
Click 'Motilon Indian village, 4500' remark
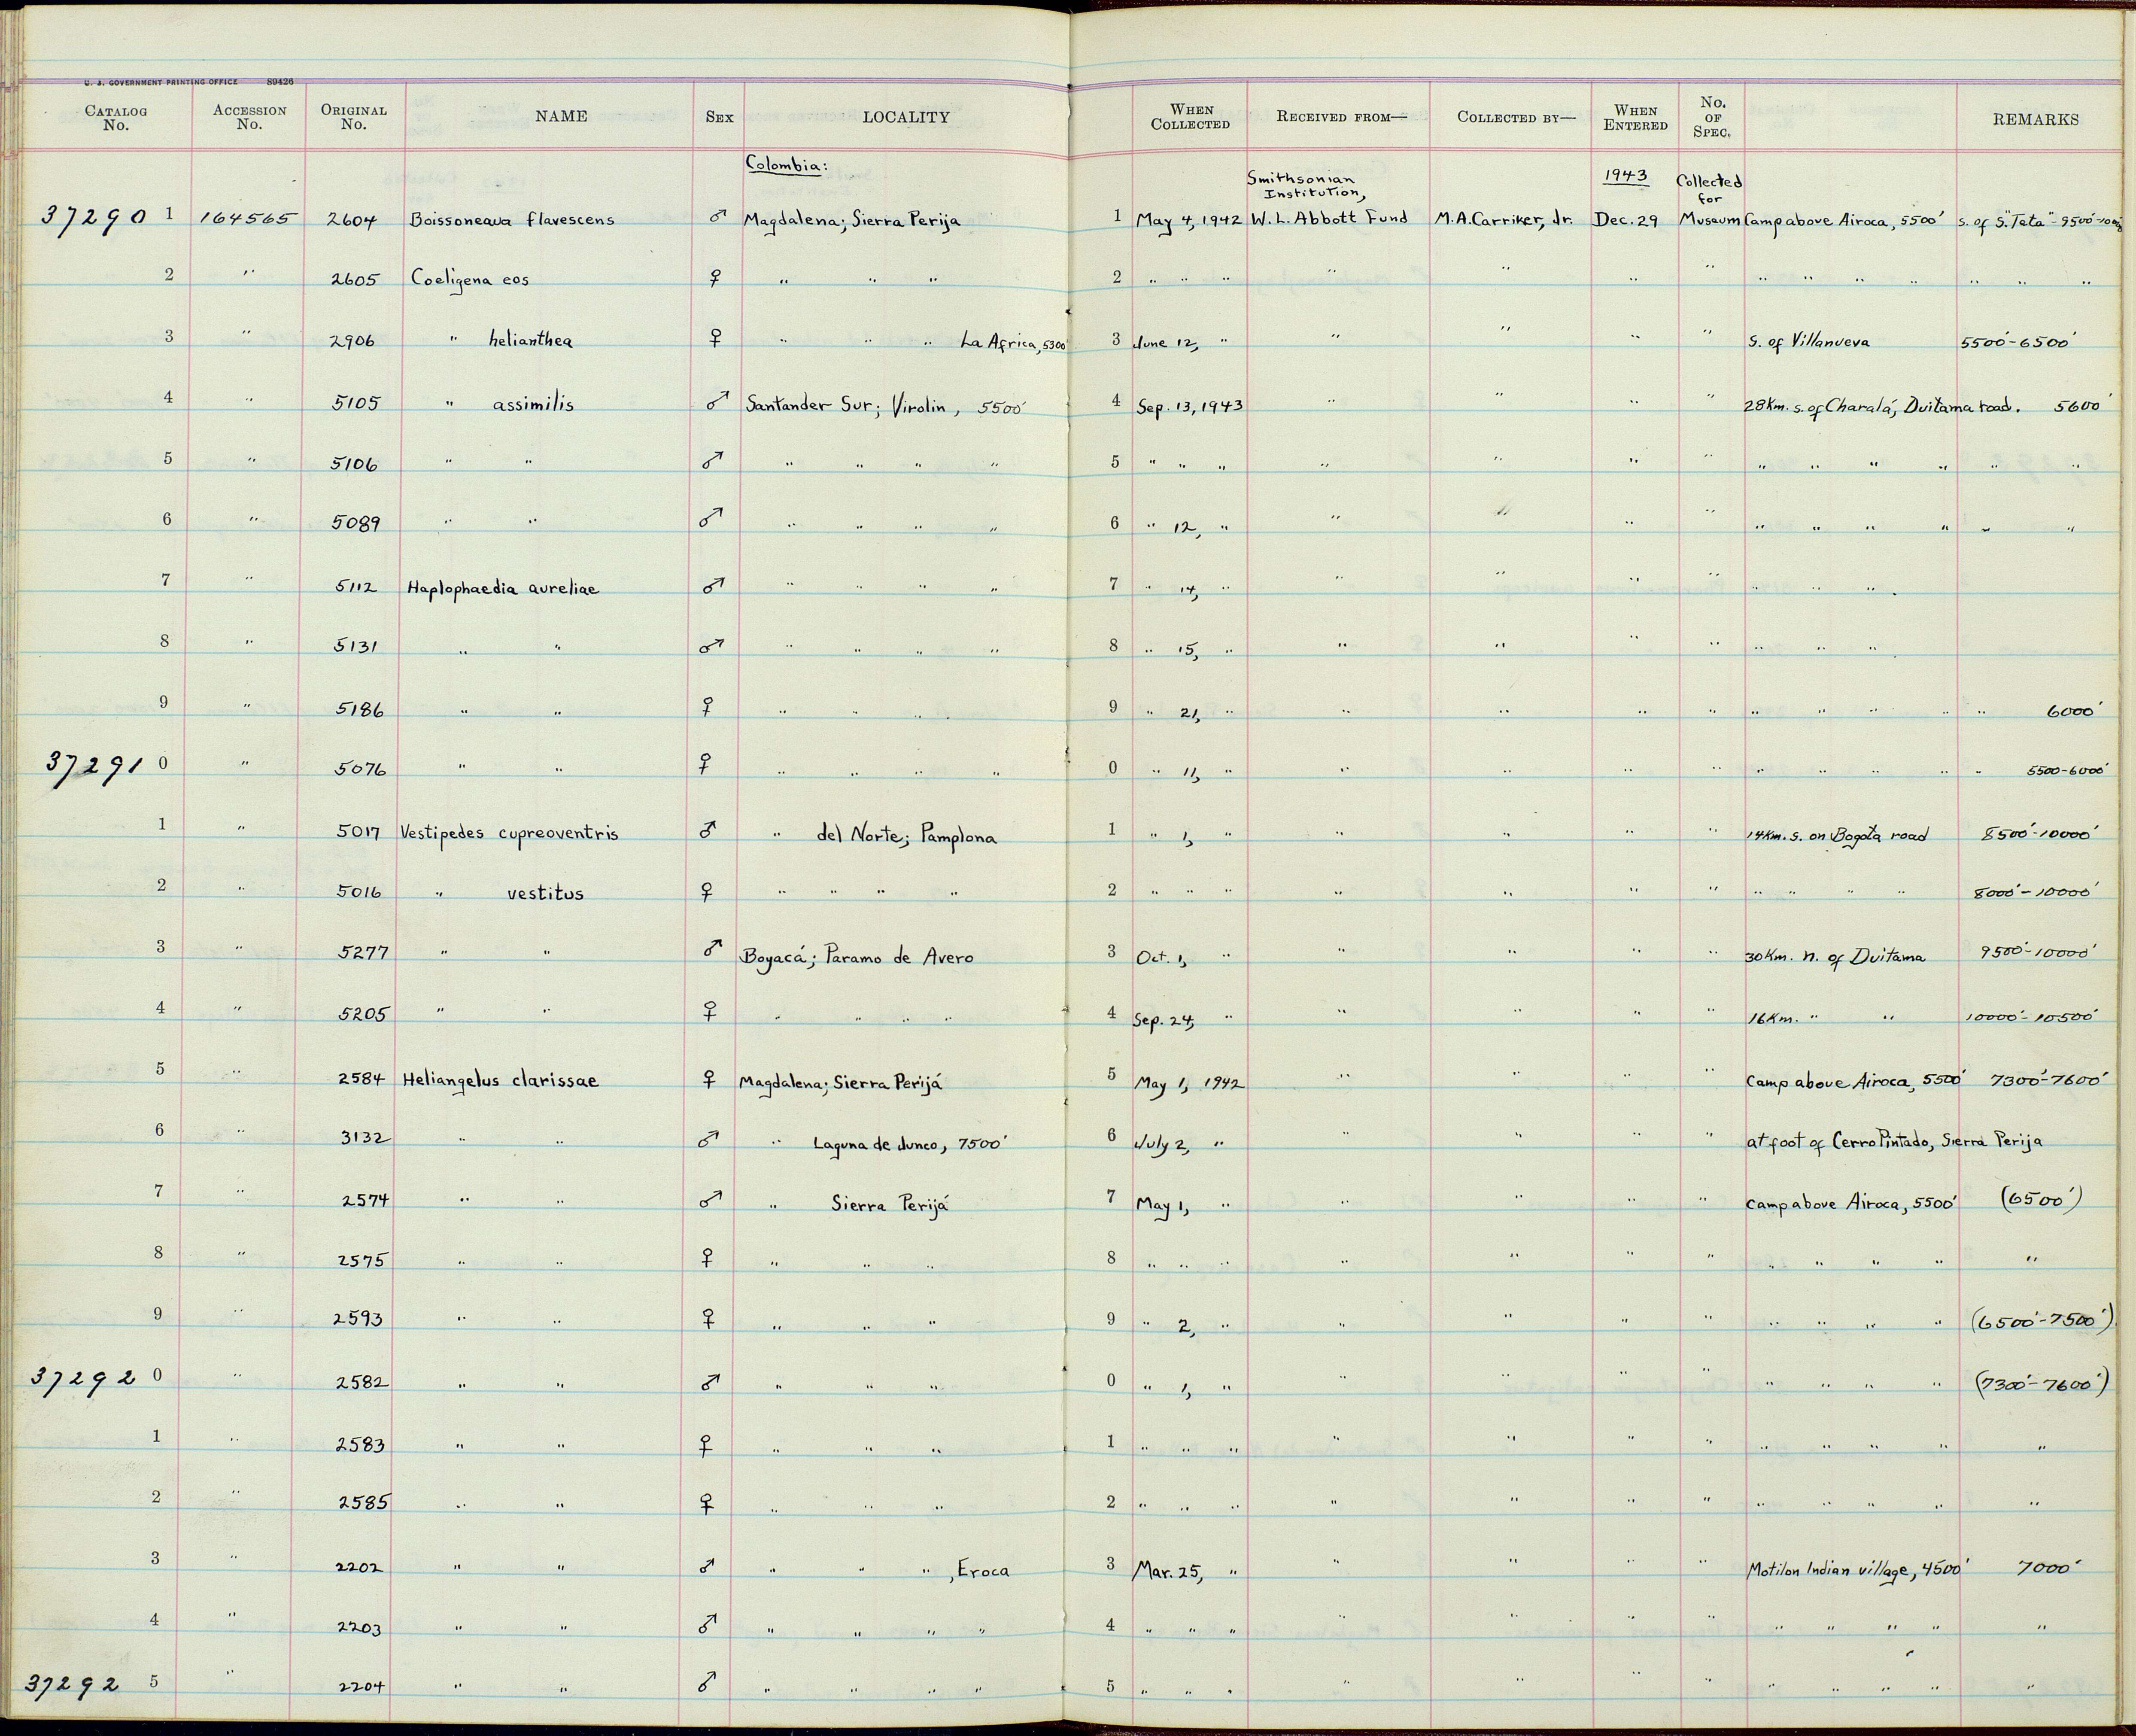tap(1855, 1570)
